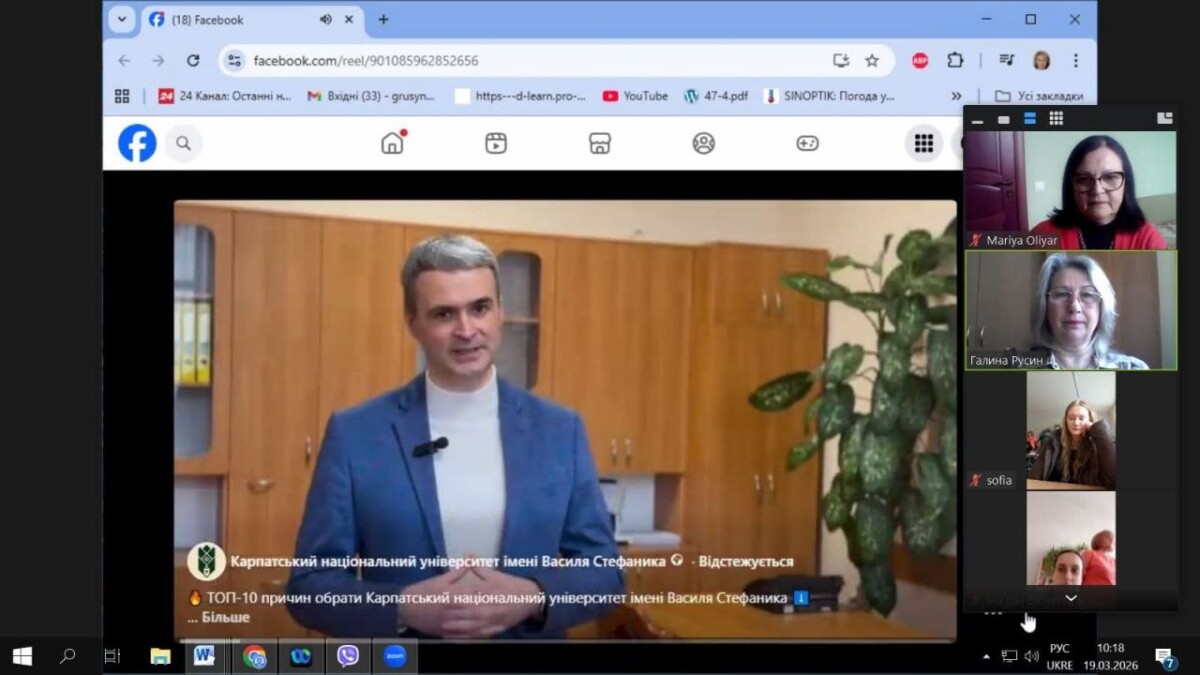Bookmark this page with the star

[872, 60]
